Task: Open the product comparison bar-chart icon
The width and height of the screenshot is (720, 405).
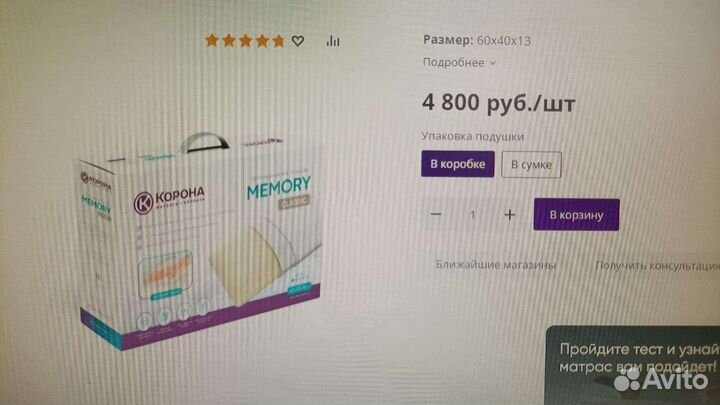Action: (x=333, y=41)
